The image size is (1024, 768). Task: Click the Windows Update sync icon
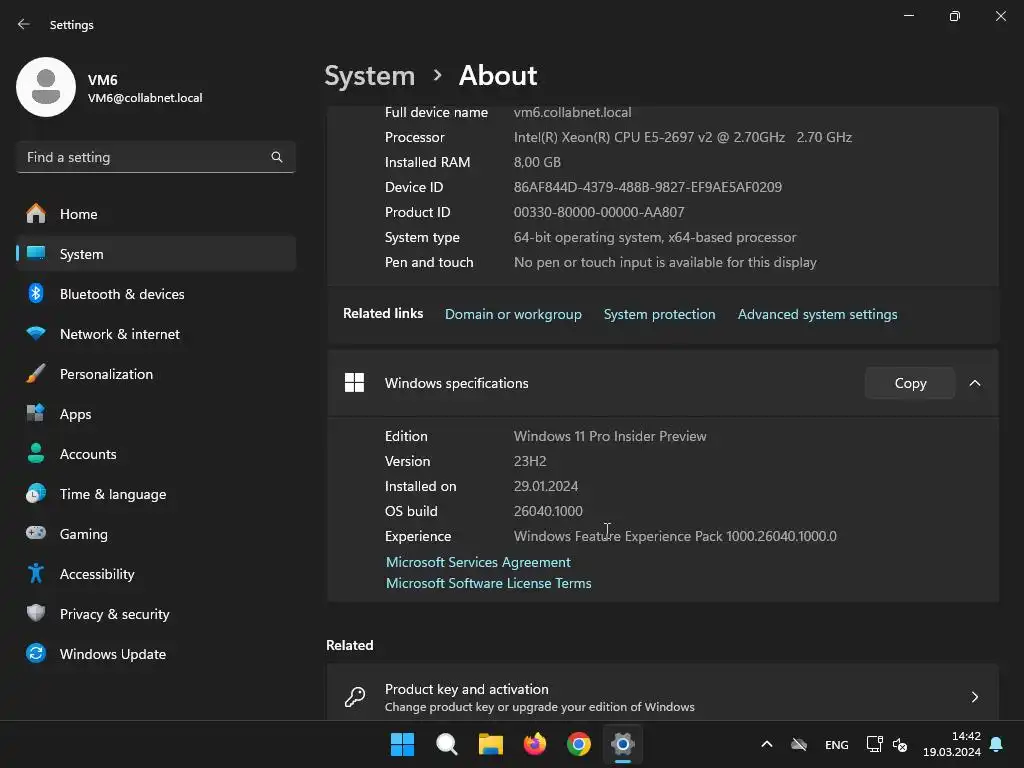[x=36, y=653]
